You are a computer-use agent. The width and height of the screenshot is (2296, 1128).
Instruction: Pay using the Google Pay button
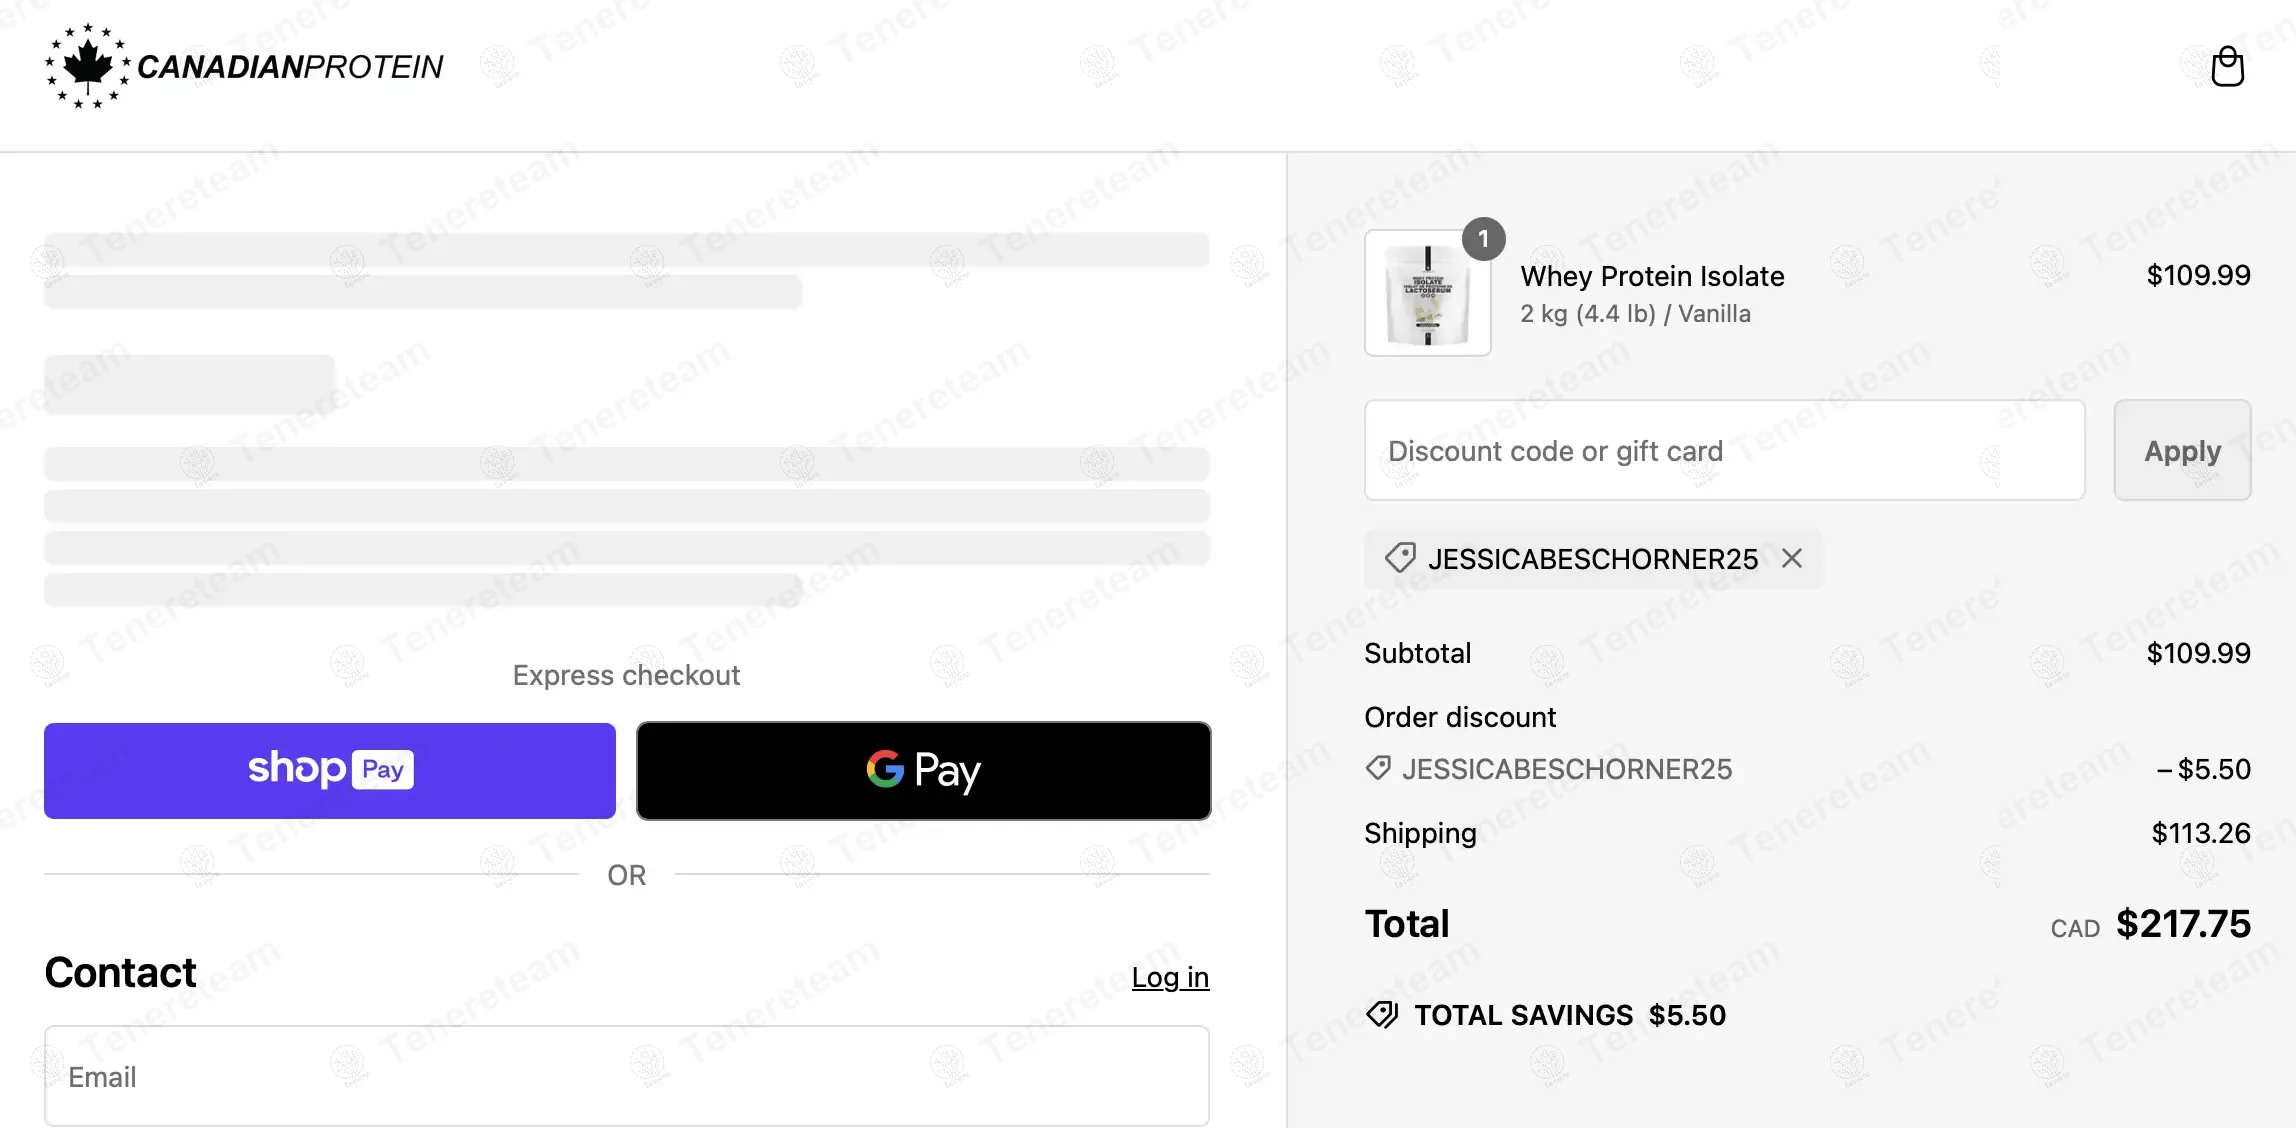pos(923,770)
